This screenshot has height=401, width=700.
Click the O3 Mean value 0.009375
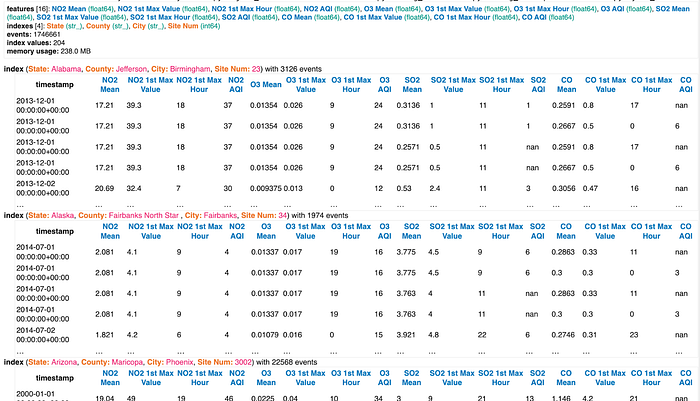[x=266, y=188]
